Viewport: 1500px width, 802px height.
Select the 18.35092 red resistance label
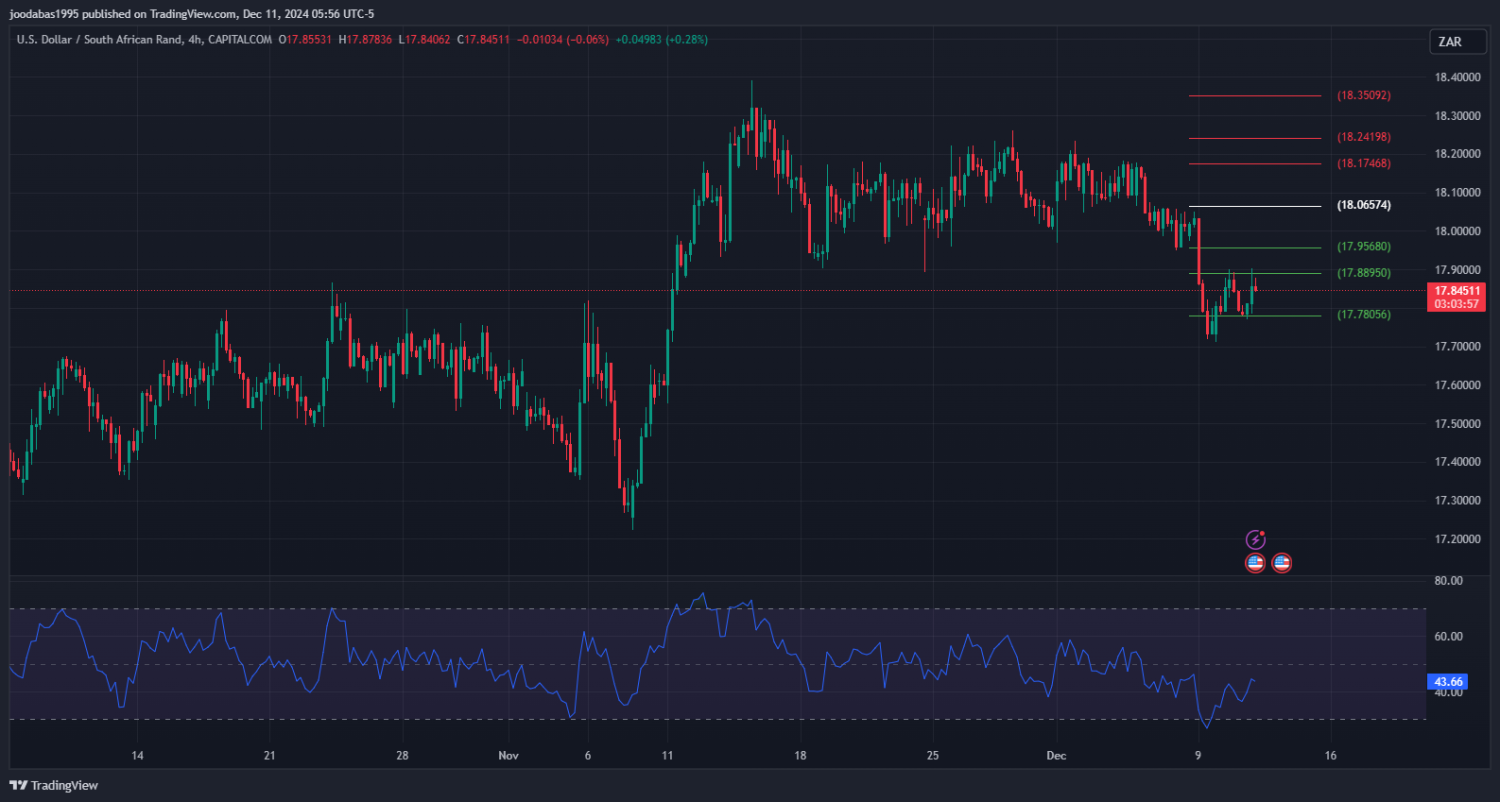1364,96
